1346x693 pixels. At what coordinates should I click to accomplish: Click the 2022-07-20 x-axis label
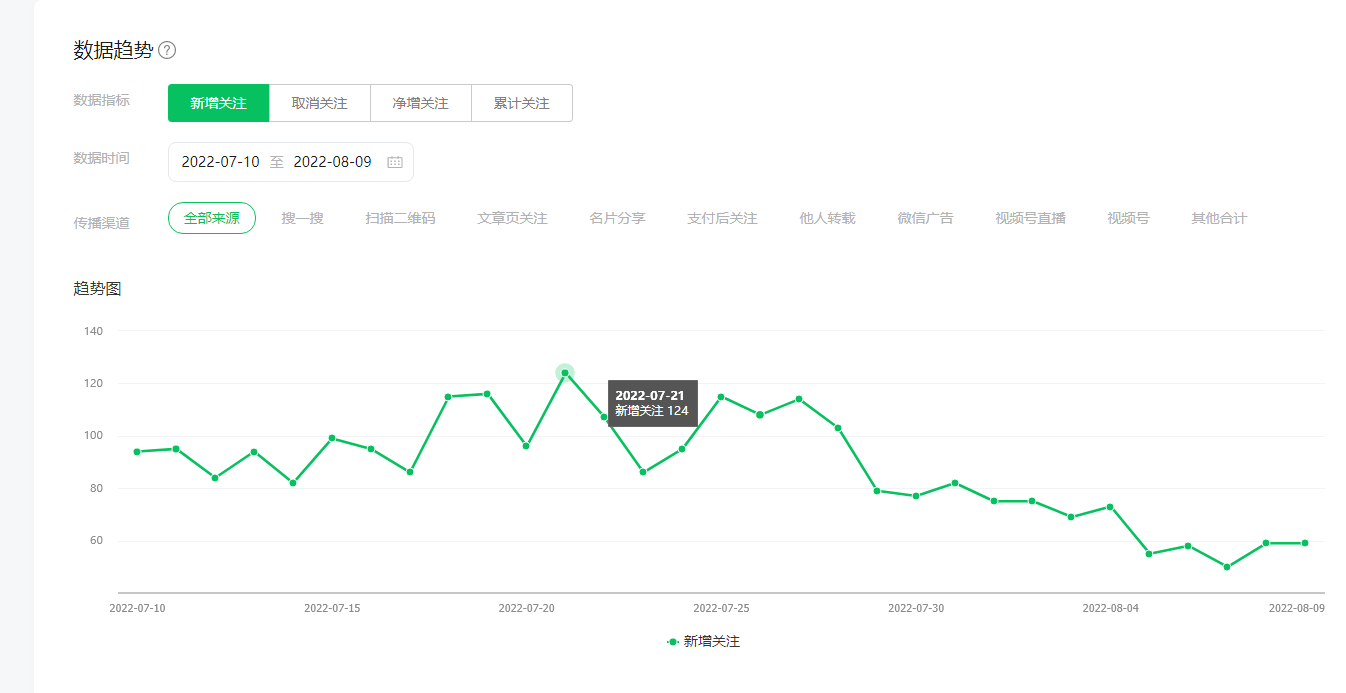(526, 608)
